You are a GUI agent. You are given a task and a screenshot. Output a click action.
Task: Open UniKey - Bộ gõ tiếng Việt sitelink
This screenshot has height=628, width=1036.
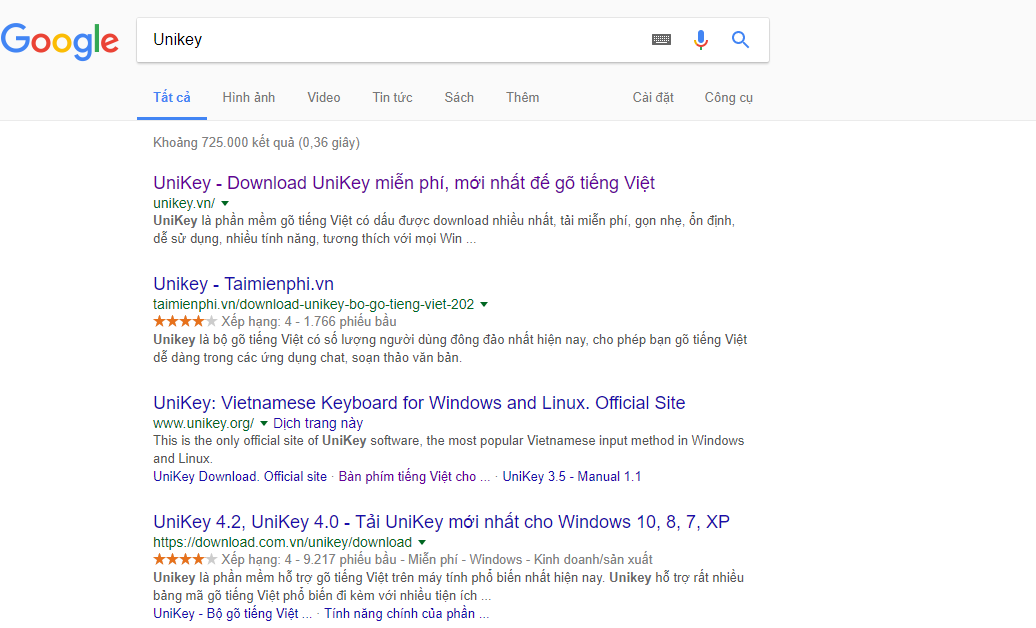tap(233, 614)
